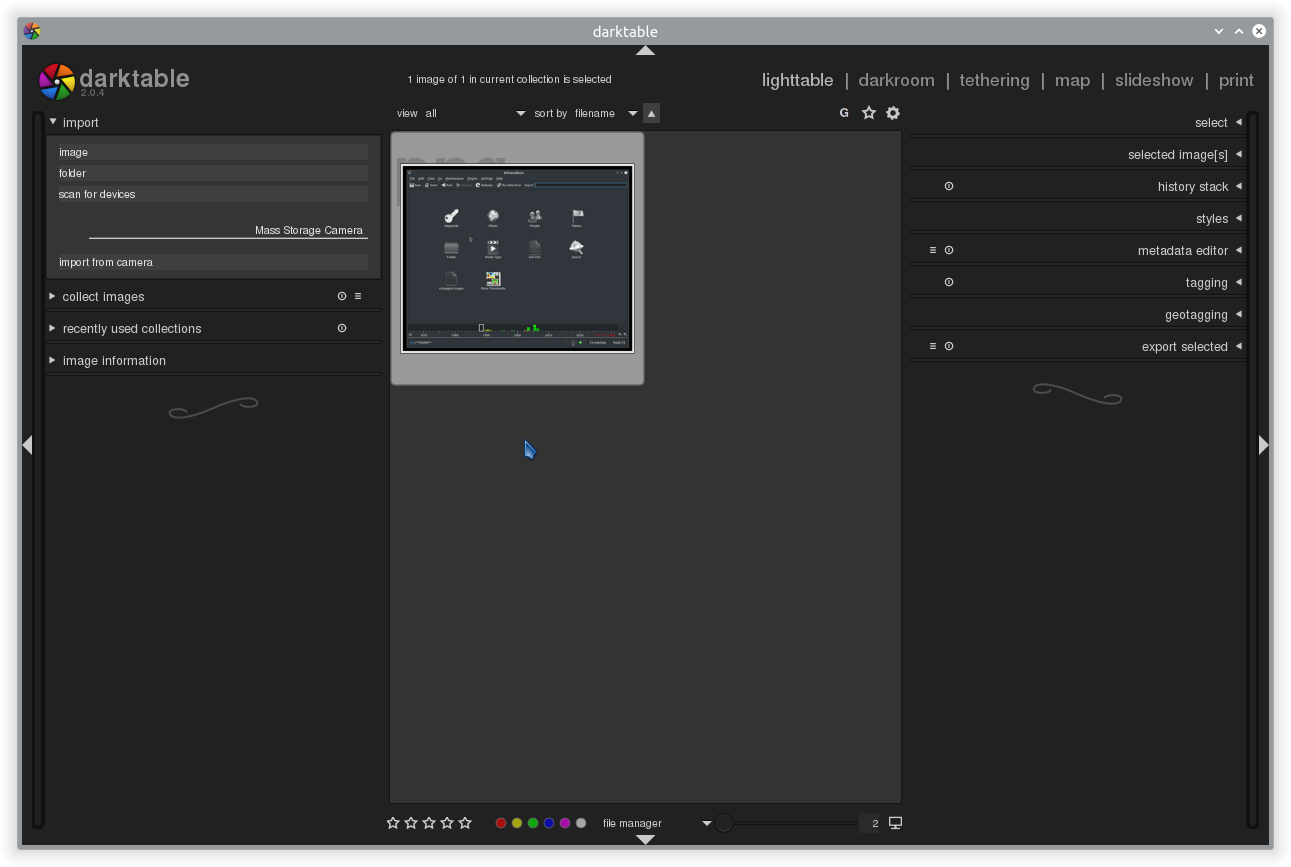Click display profile monitor icon
Screen dimensions: 1291x867
(895, 823)
